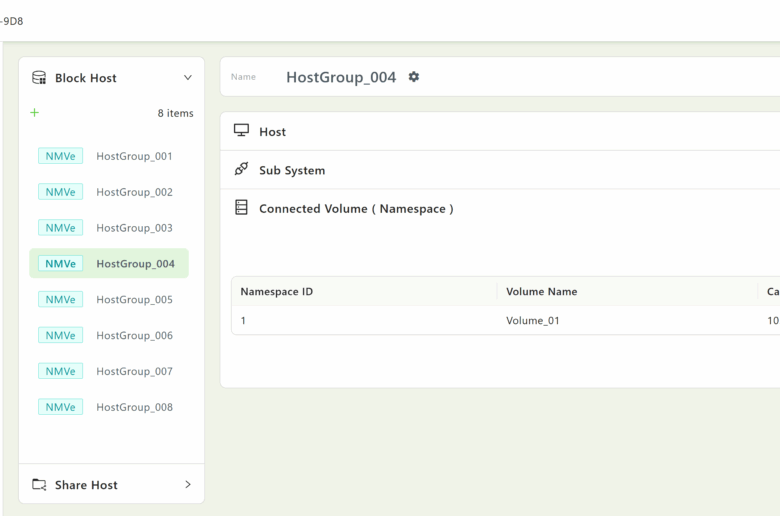Screen dimensions: 780x516
Task: Open the Host section
Action: (x=273, y=132)
